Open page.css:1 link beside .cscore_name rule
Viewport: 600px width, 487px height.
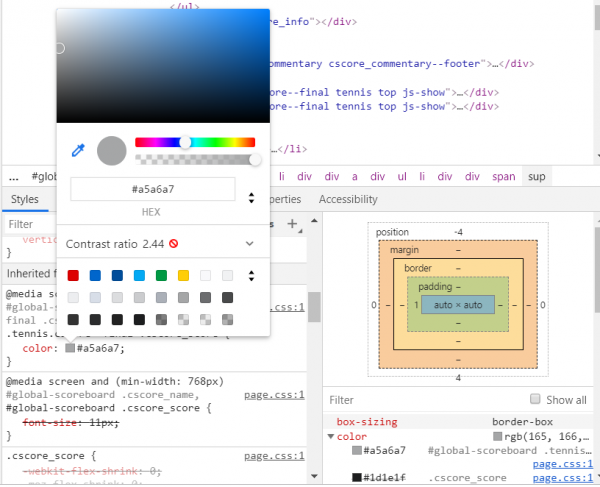(274, 395)
